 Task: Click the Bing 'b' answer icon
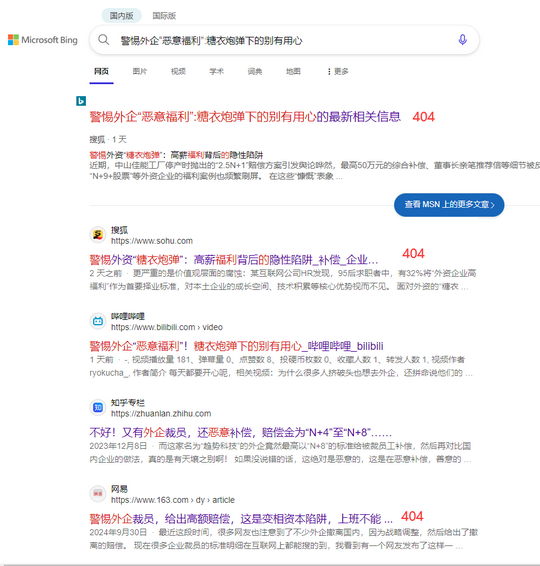coord(81,101)
